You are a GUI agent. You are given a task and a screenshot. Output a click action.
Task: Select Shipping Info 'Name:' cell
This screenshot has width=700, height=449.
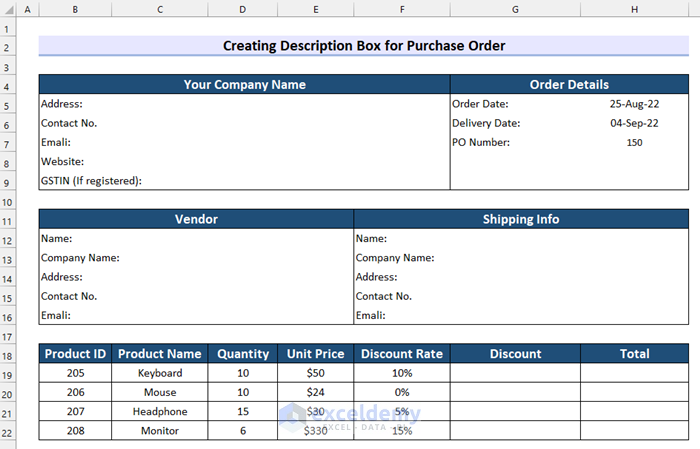pos(521,238)
